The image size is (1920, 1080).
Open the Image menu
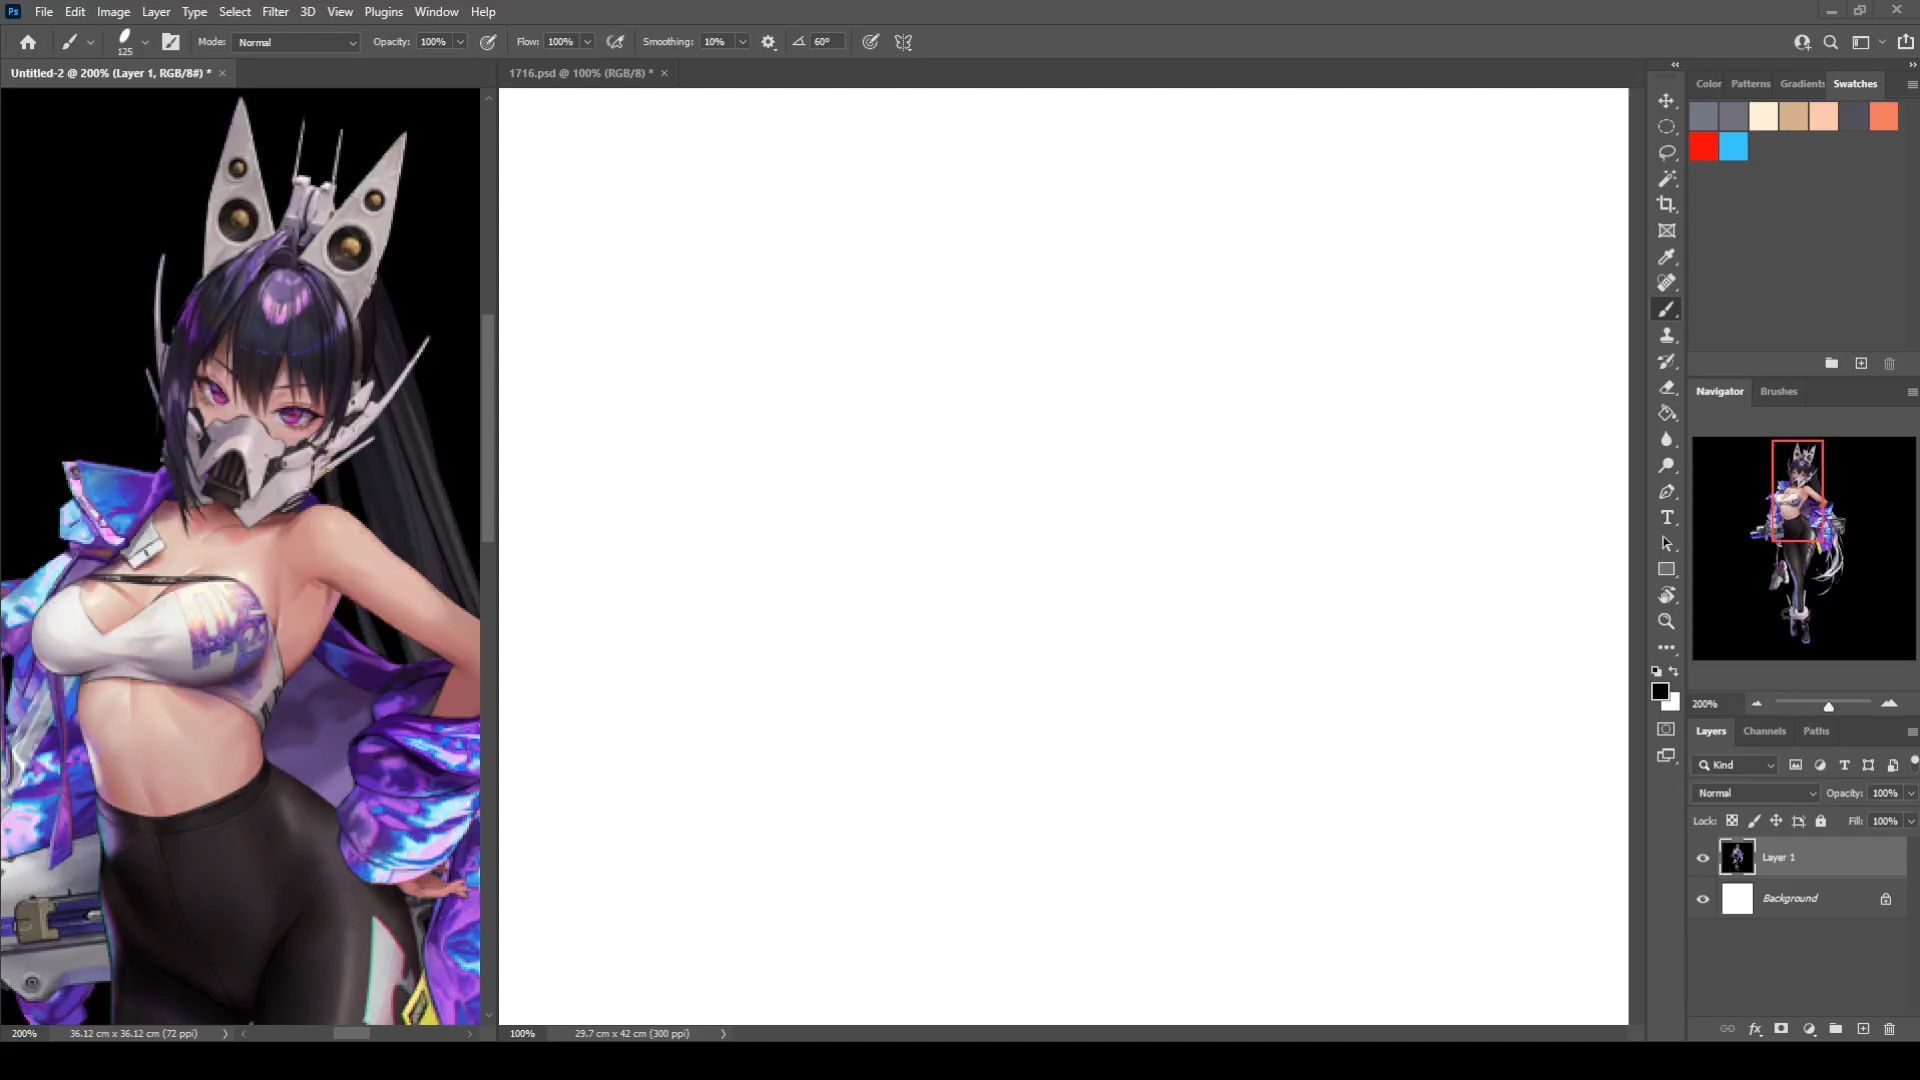[113, 12]
